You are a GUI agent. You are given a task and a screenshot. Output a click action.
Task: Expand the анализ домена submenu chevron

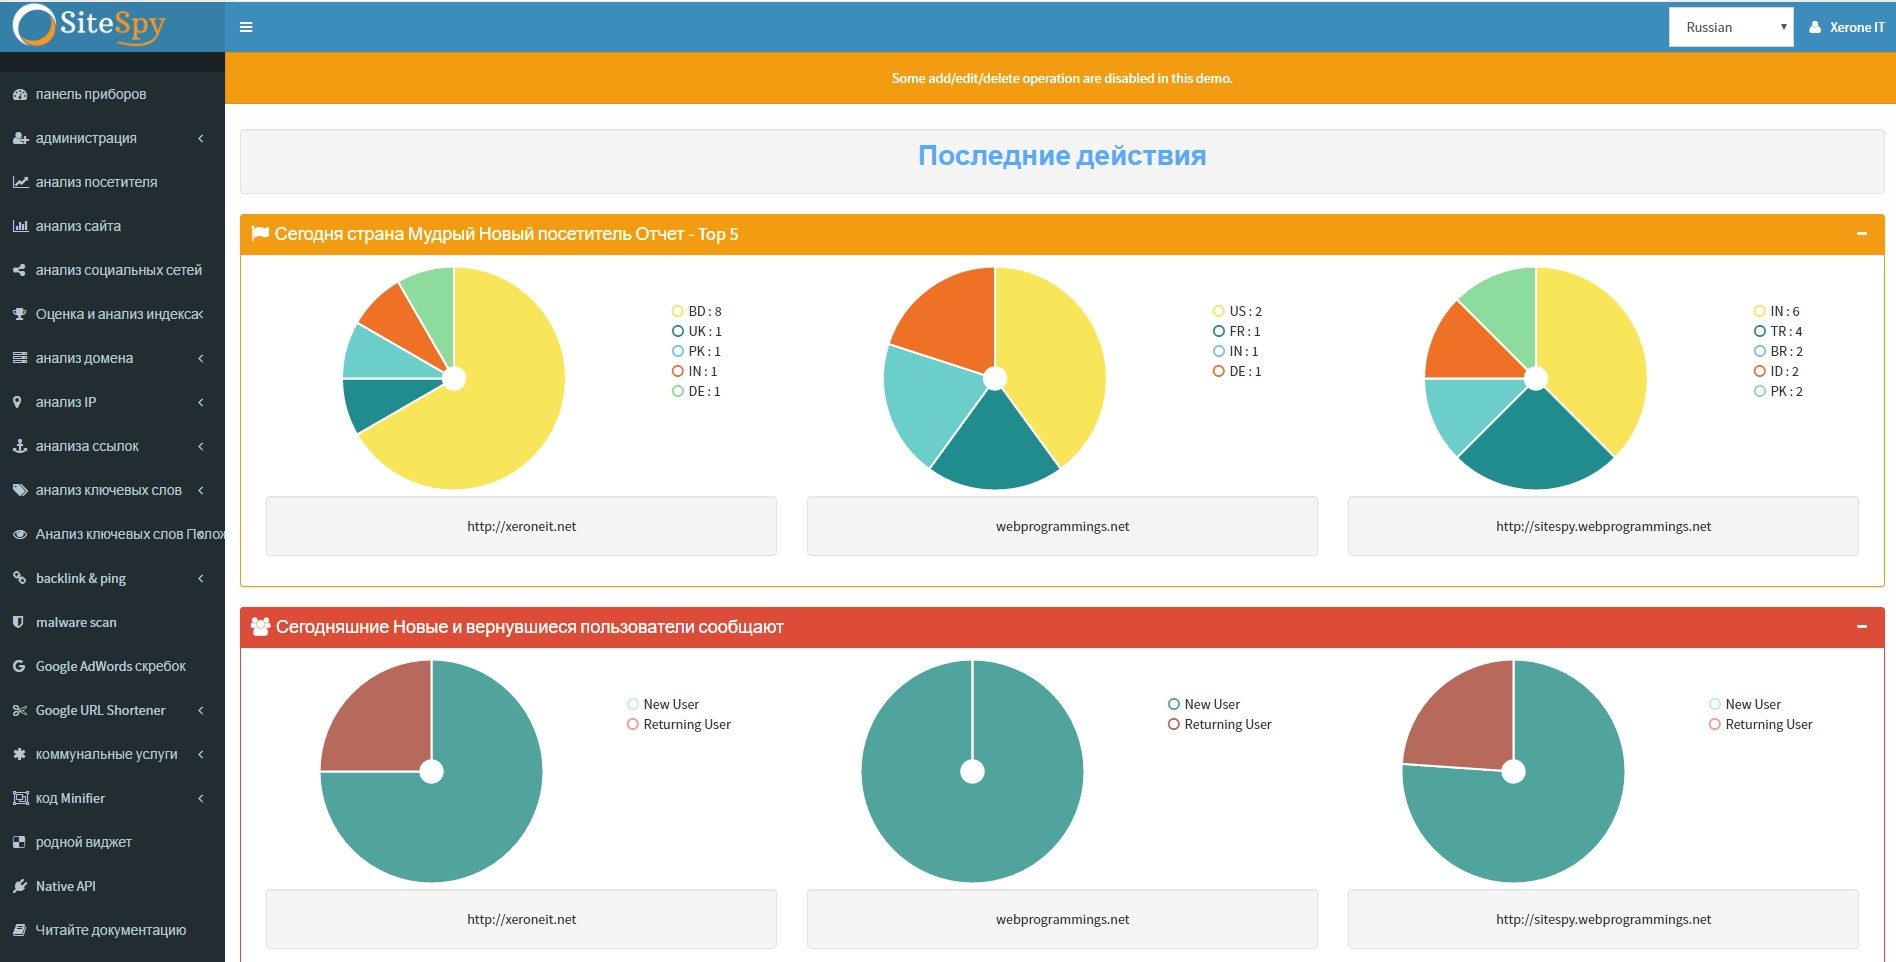click(201, 358)
